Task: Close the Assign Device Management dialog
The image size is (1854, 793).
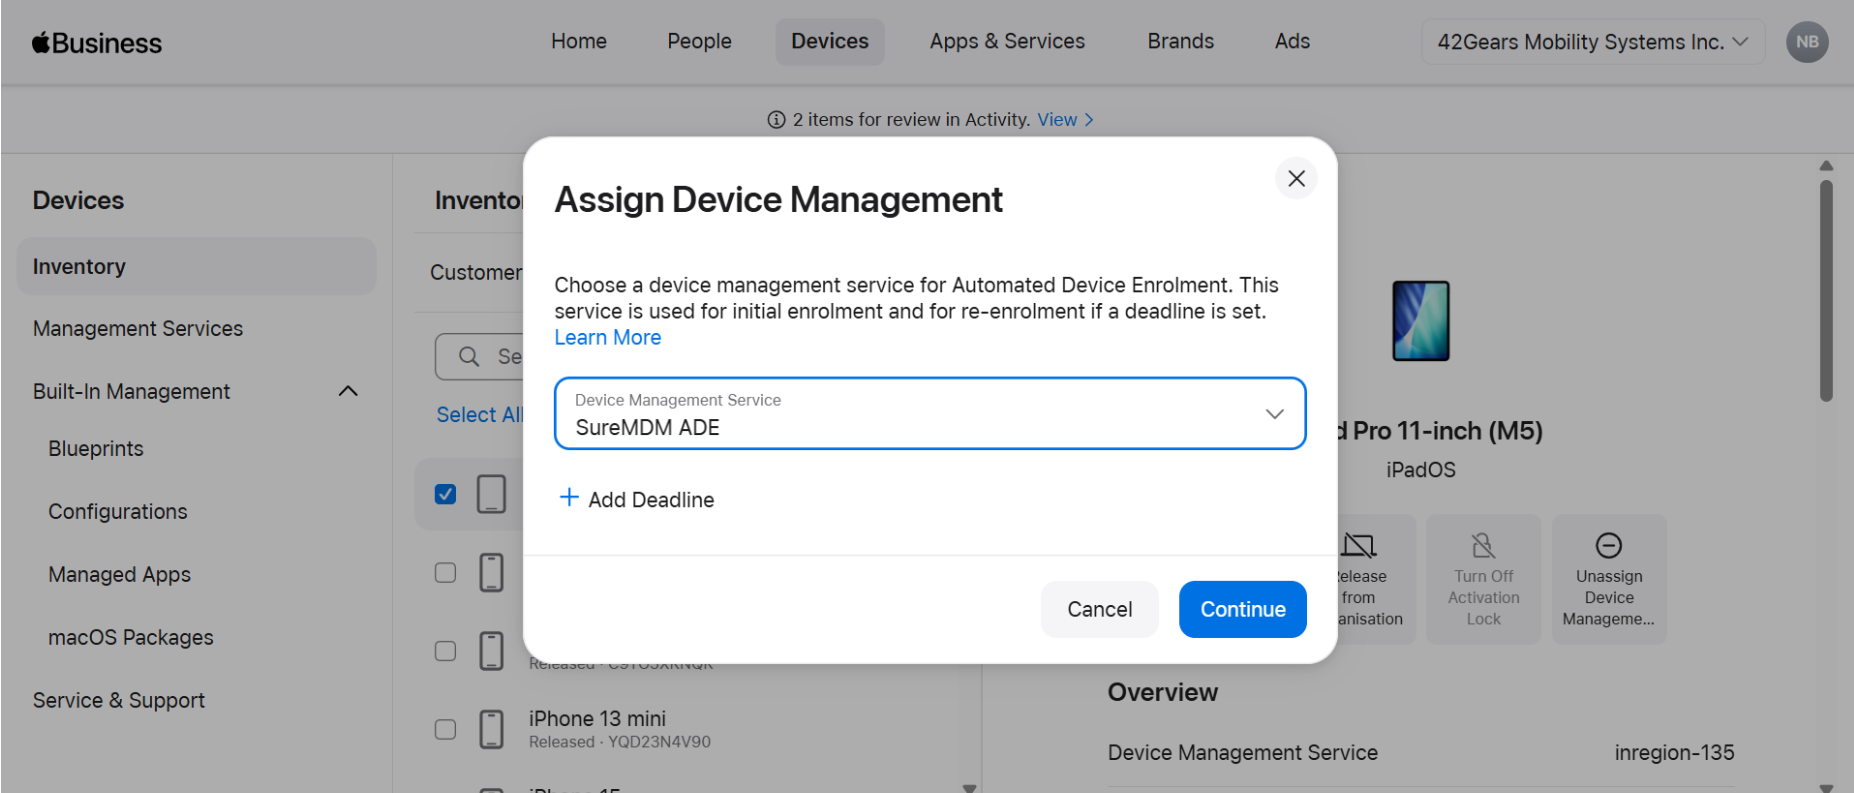Action: (1296, 178)
